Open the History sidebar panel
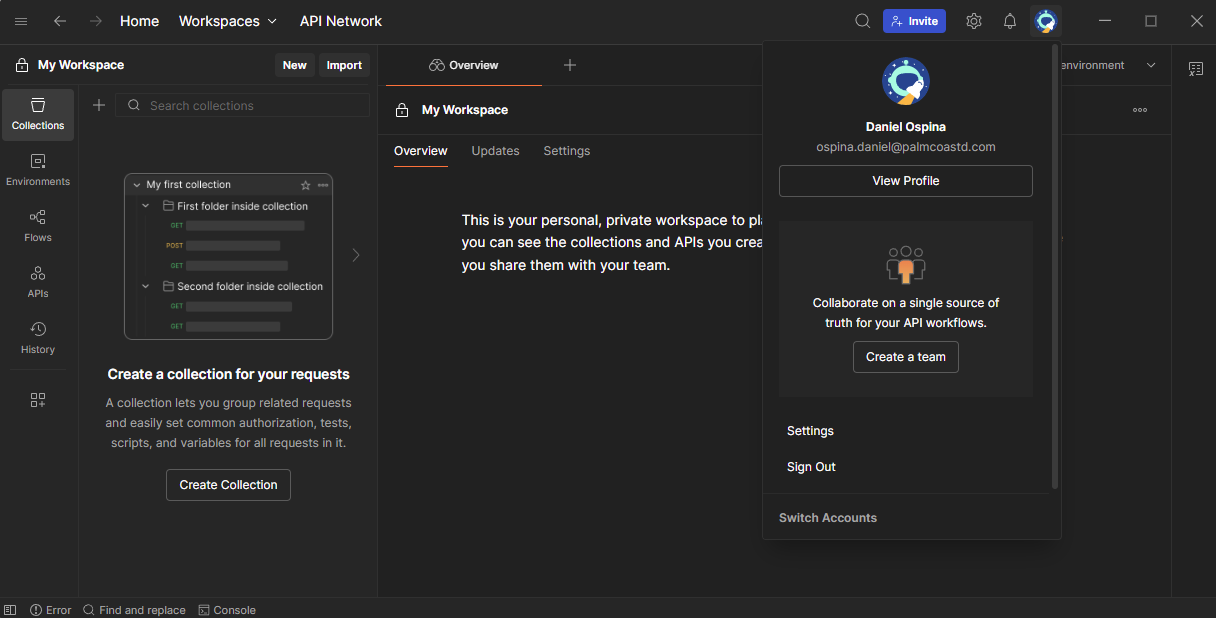This screenshot has height=618, width=1216. pyautogui.click(x=38, y=338)
